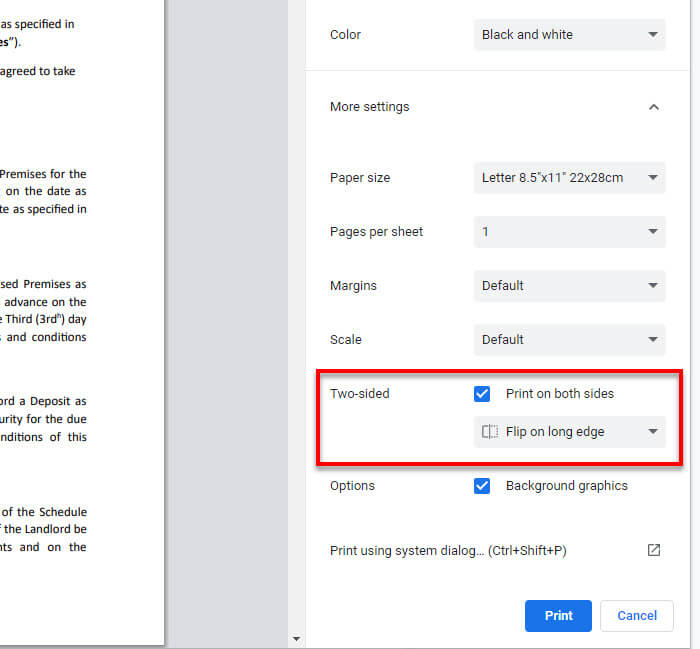The height and width of the screenshot is (649, 700).
Task: Click the More settings label
Action: click(x=369, y=107)
